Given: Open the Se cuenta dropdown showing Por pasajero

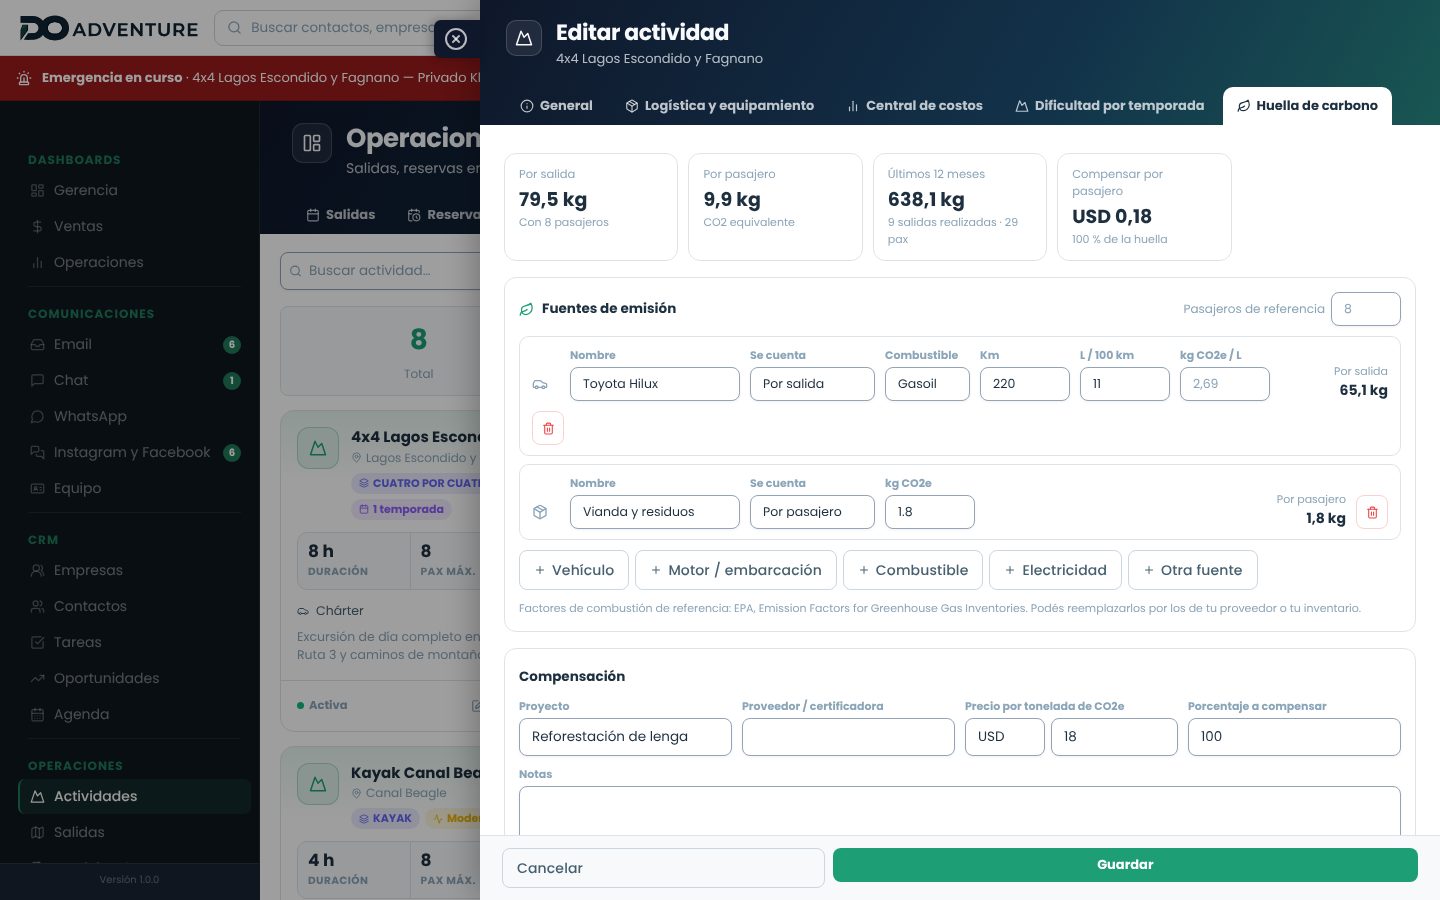Looking at the screenshot, I should coord(812,512).
